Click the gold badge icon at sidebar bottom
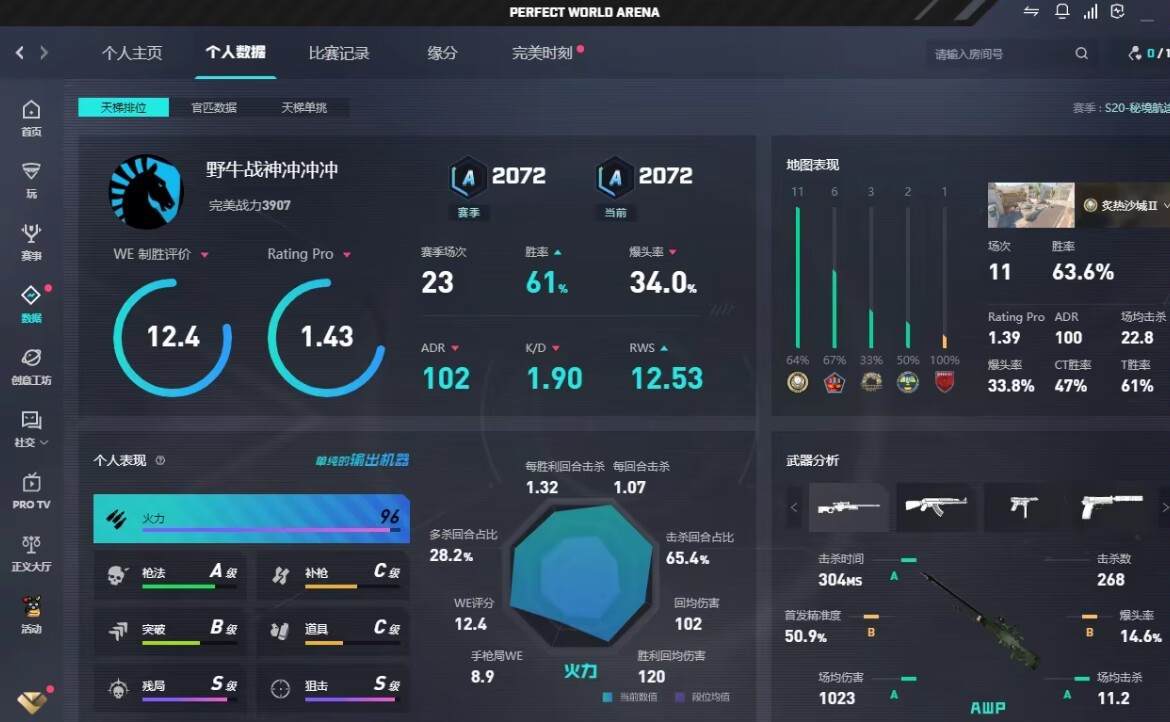 pos(31,701)
